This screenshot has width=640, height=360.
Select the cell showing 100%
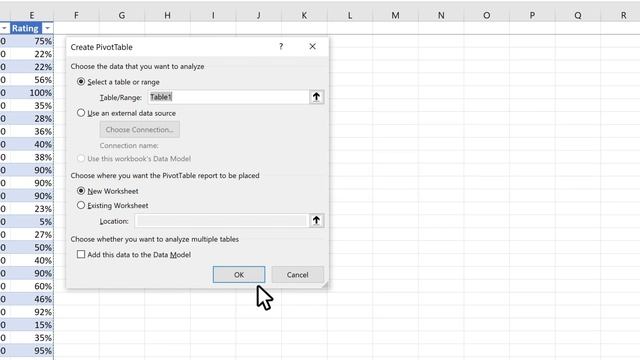coord(31,93)
